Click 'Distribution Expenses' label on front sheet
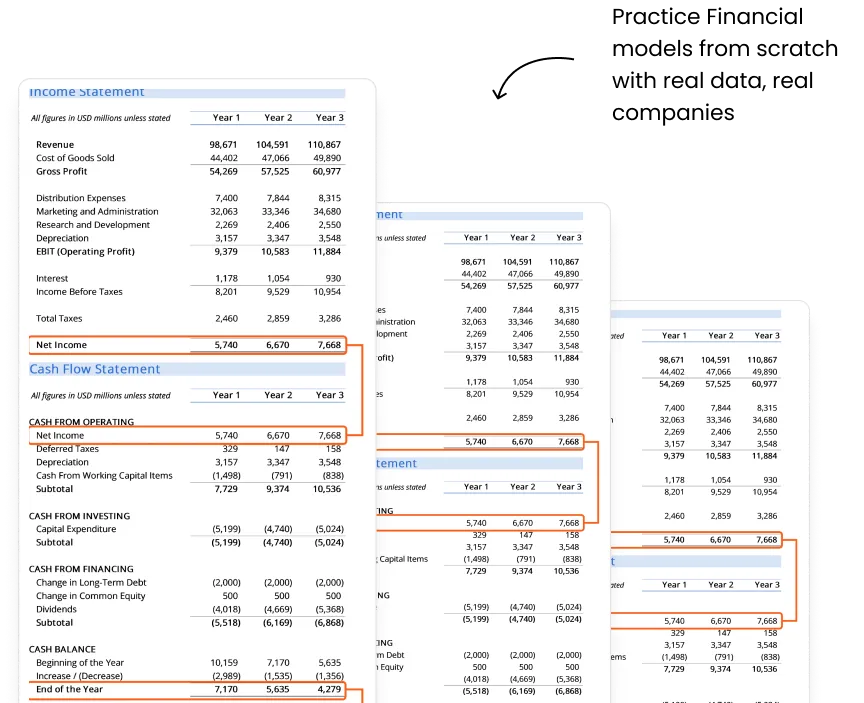This screenshot has width=864, height=703. tap(80, 198)
